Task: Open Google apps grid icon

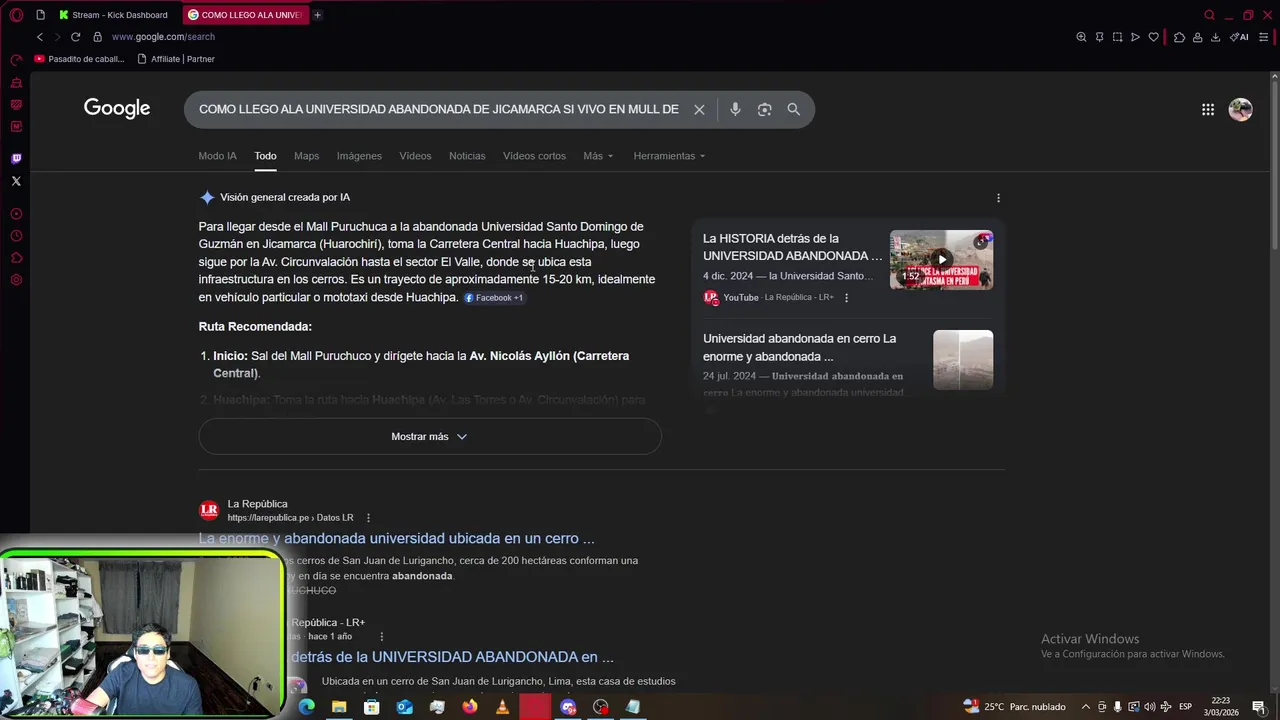Action: point(1208,109)
